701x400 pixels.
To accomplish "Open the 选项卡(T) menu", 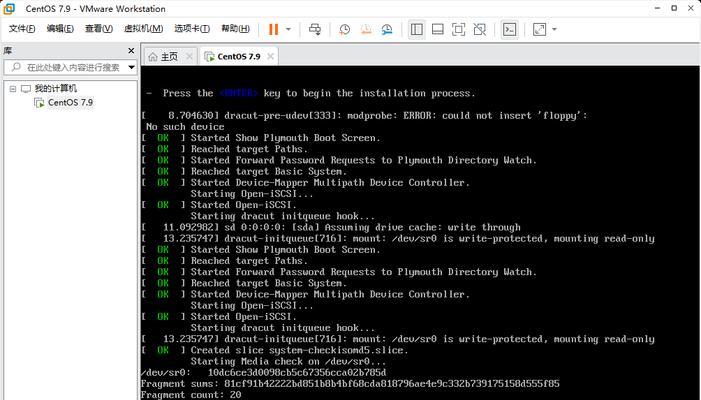I will (192, 29).
